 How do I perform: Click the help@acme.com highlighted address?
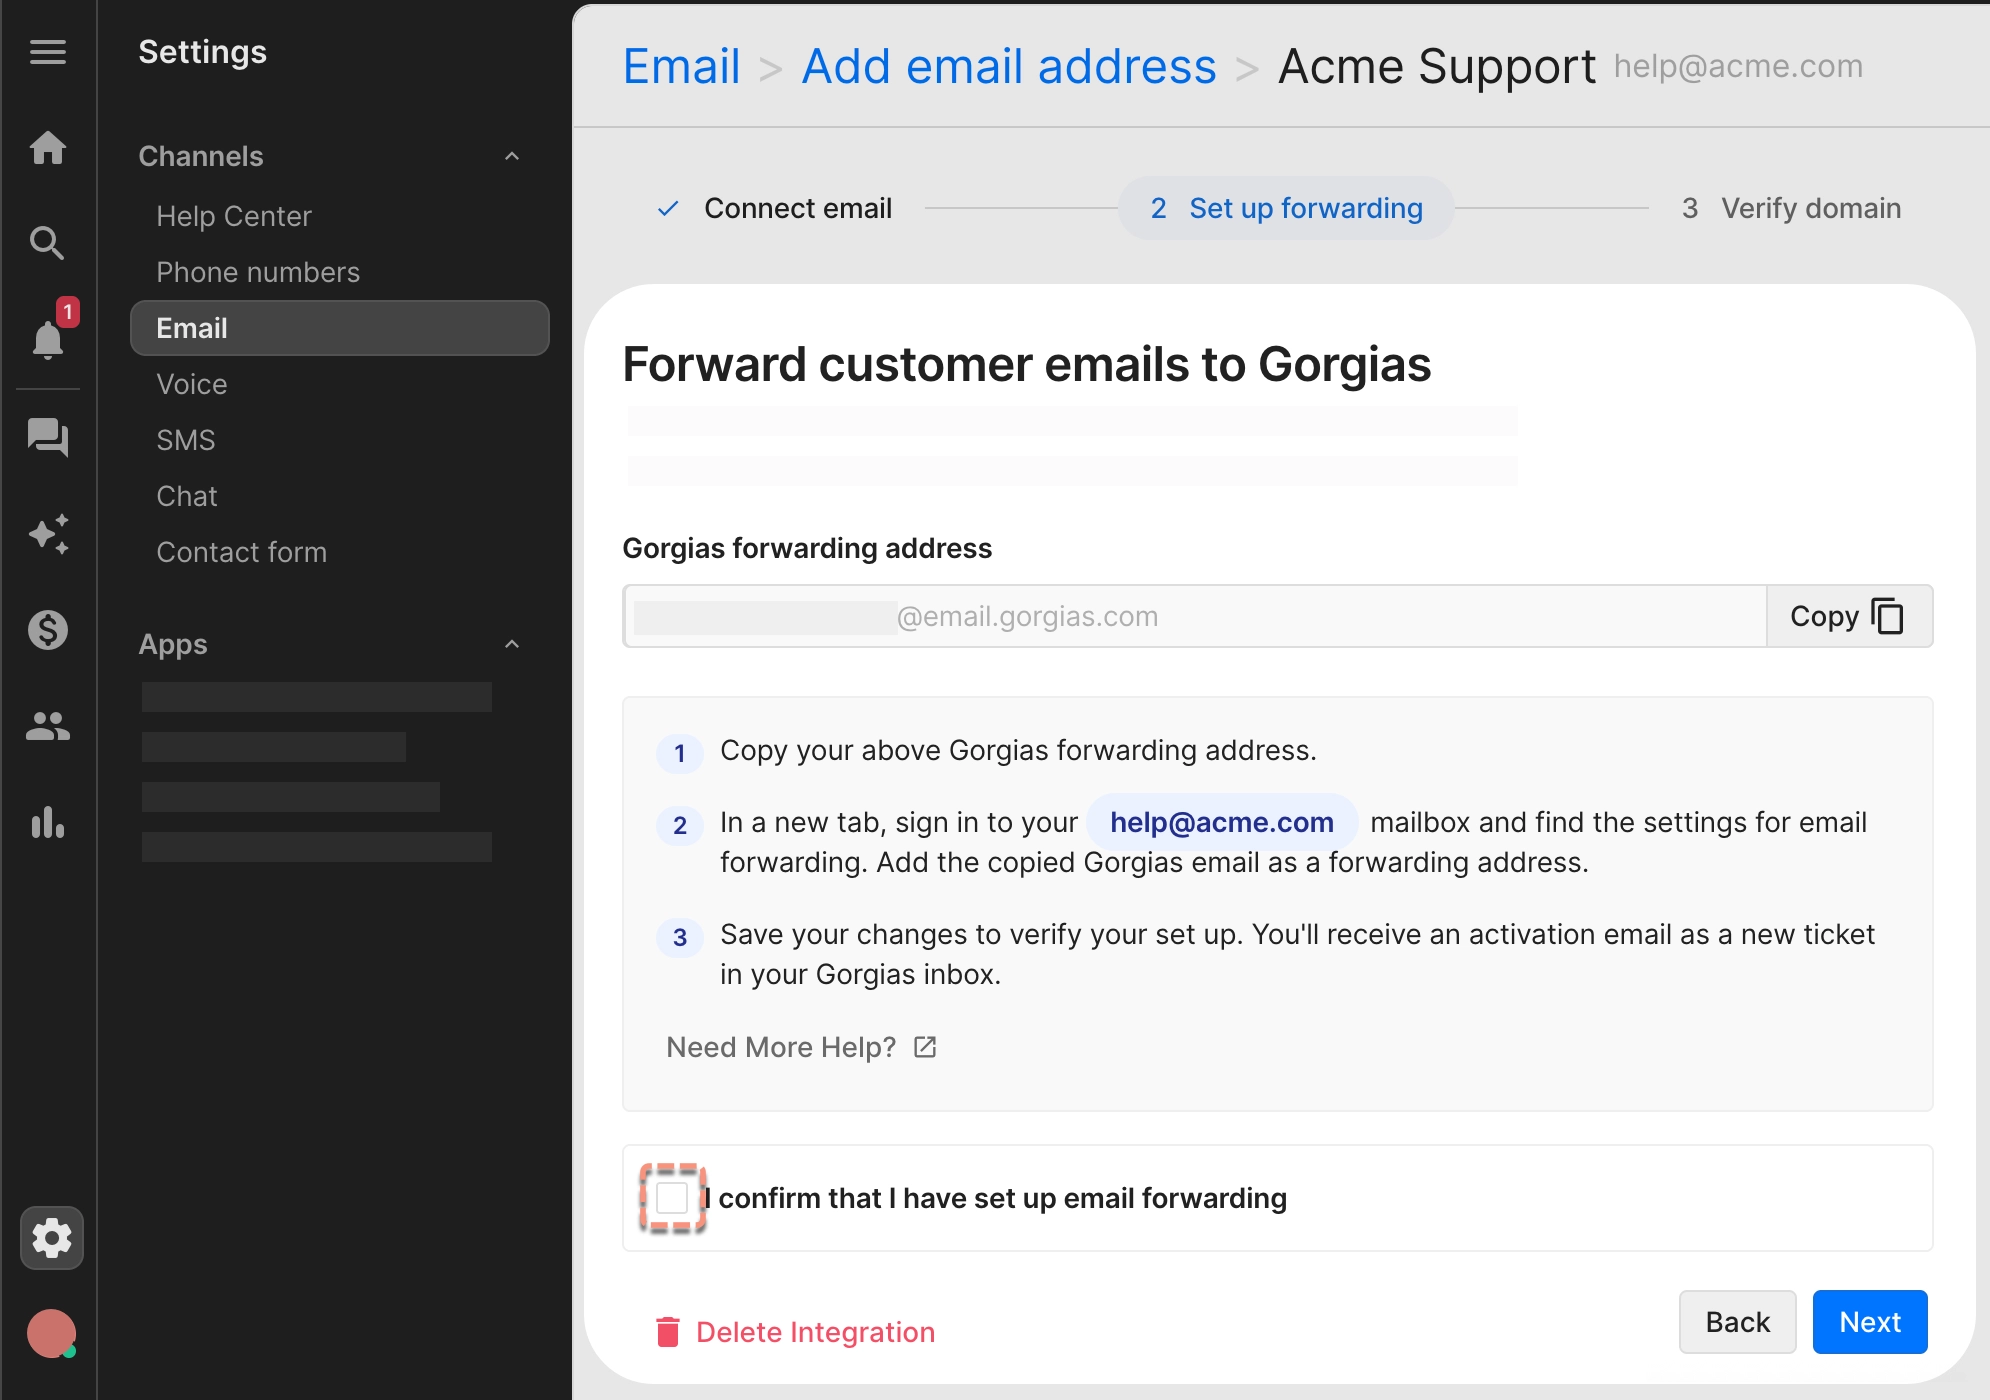[x=1222, y=822]
